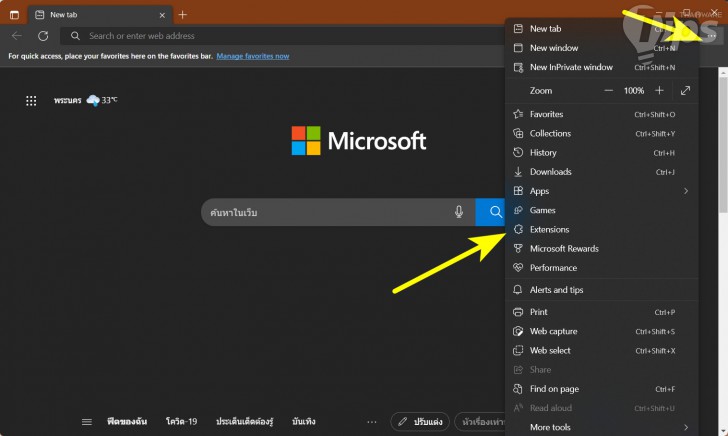
Task: Open the tab actions menu icon
Action: pyautogui.click(x=14, y=15)
